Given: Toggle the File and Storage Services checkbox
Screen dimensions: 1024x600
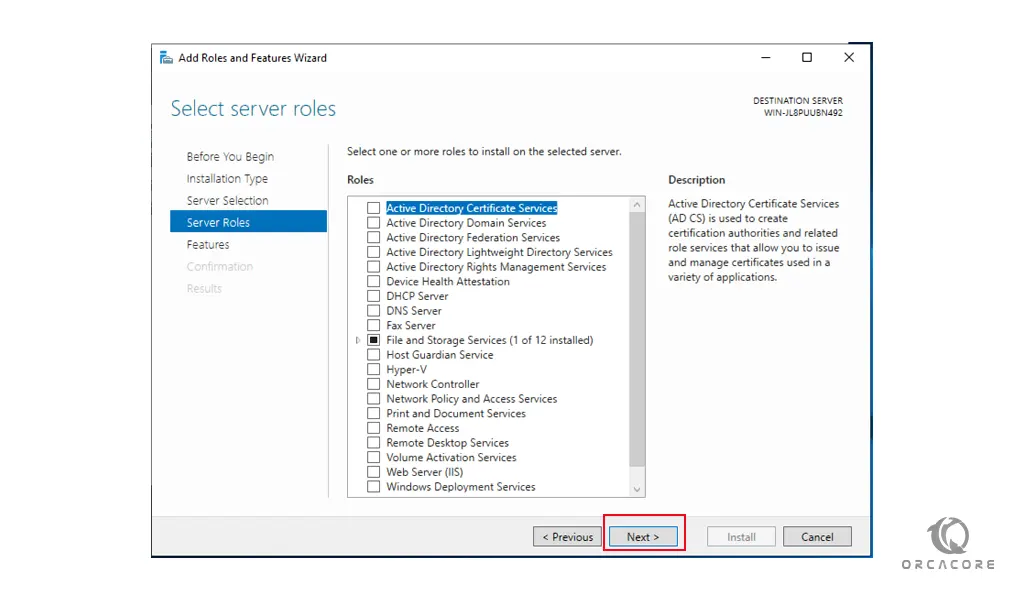Looking at the screenshot, I should [373, 340].
